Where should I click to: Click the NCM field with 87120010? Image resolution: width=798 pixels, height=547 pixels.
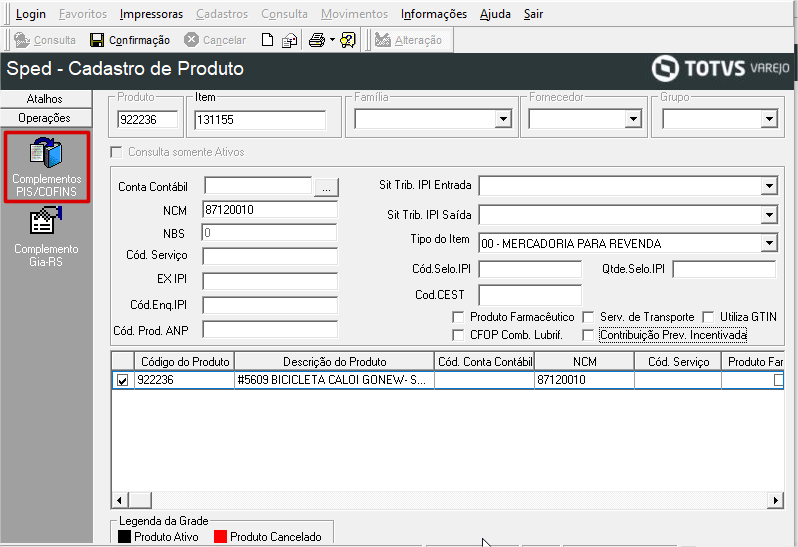(270, 210)
